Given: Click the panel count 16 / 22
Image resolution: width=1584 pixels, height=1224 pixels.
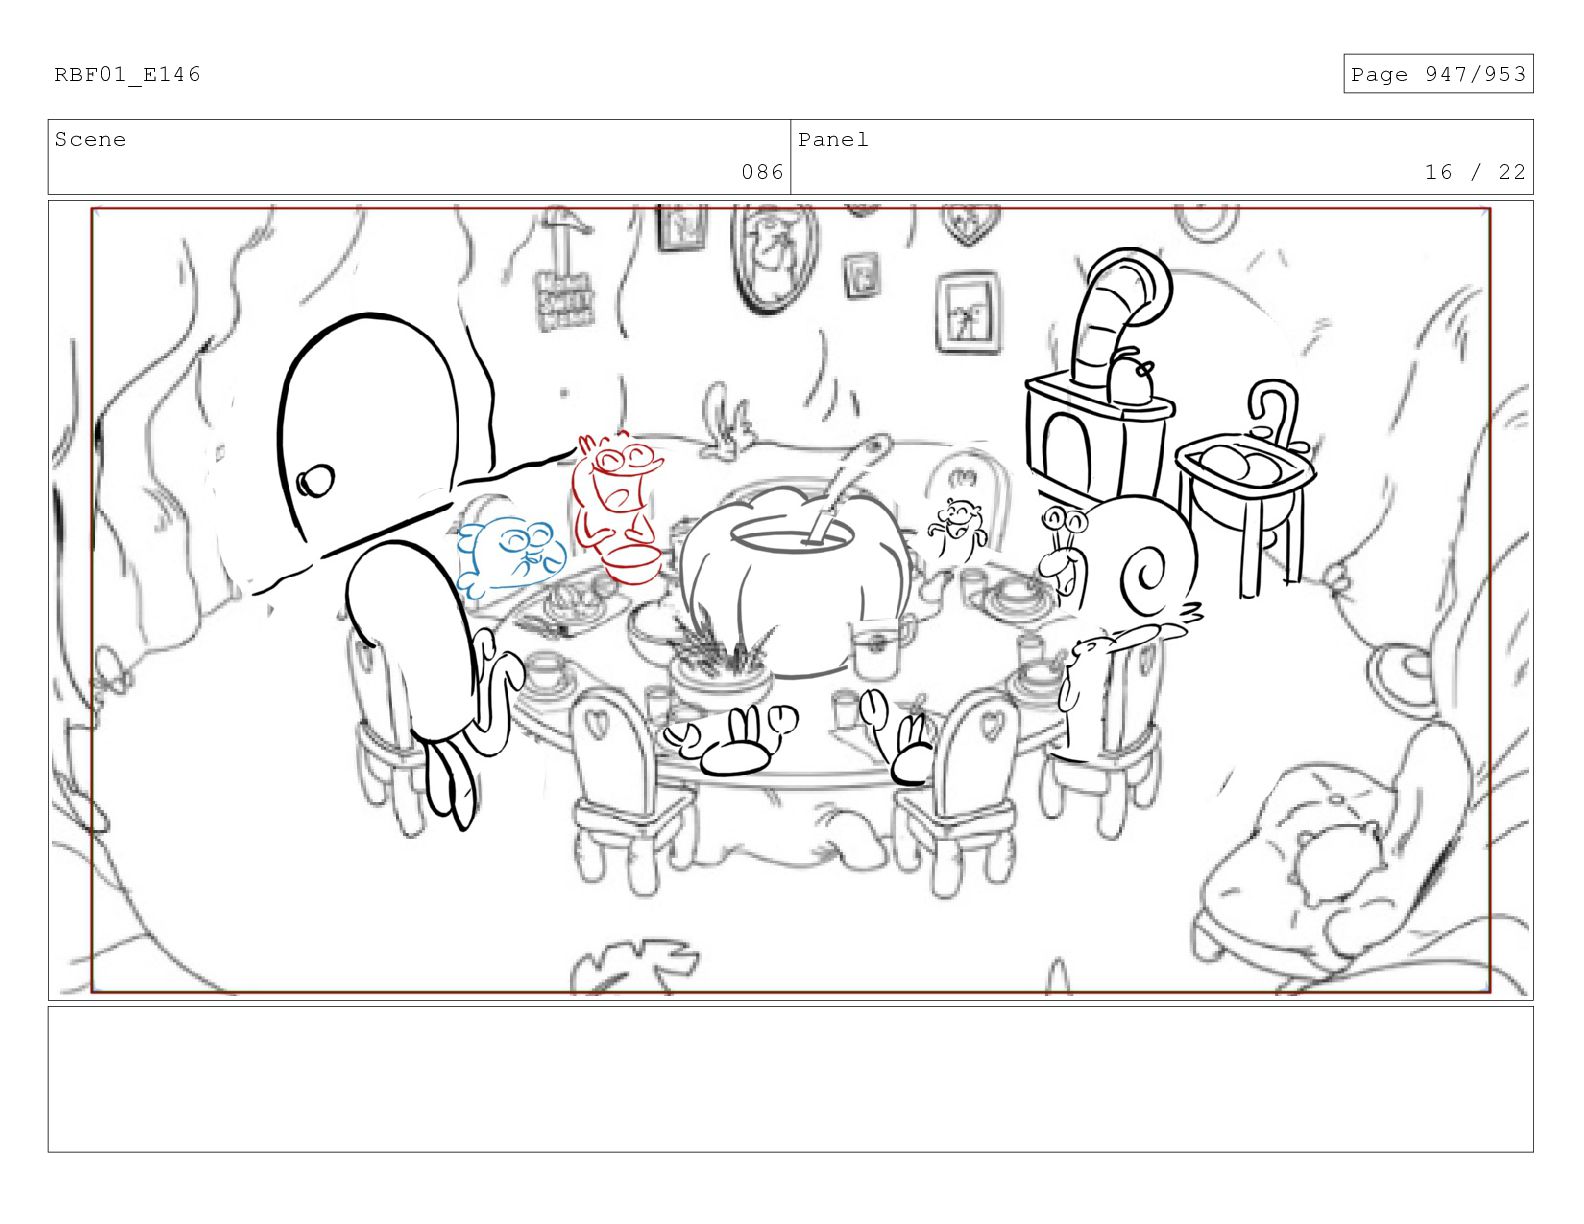Looking at the screenshot, I should 1475,172.
